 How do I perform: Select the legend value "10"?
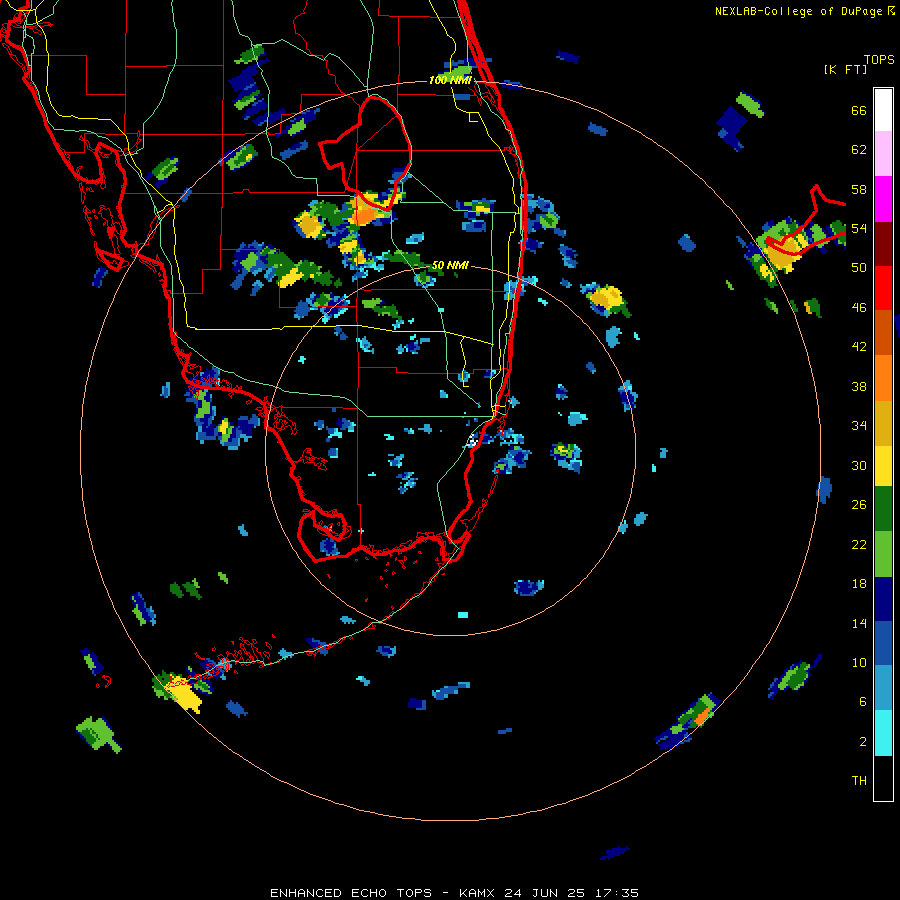click(x=859, y=662)
